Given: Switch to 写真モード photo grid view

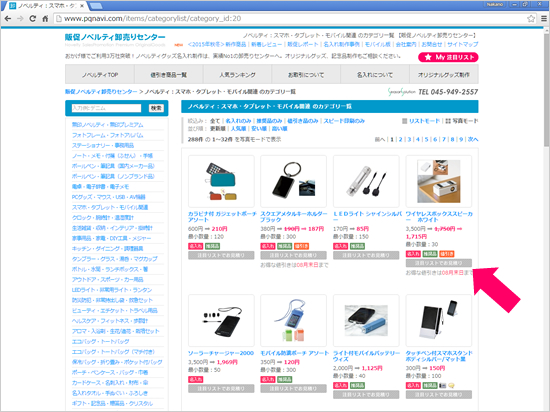Looking at the screenshot, I should click(x=462, y=121).
